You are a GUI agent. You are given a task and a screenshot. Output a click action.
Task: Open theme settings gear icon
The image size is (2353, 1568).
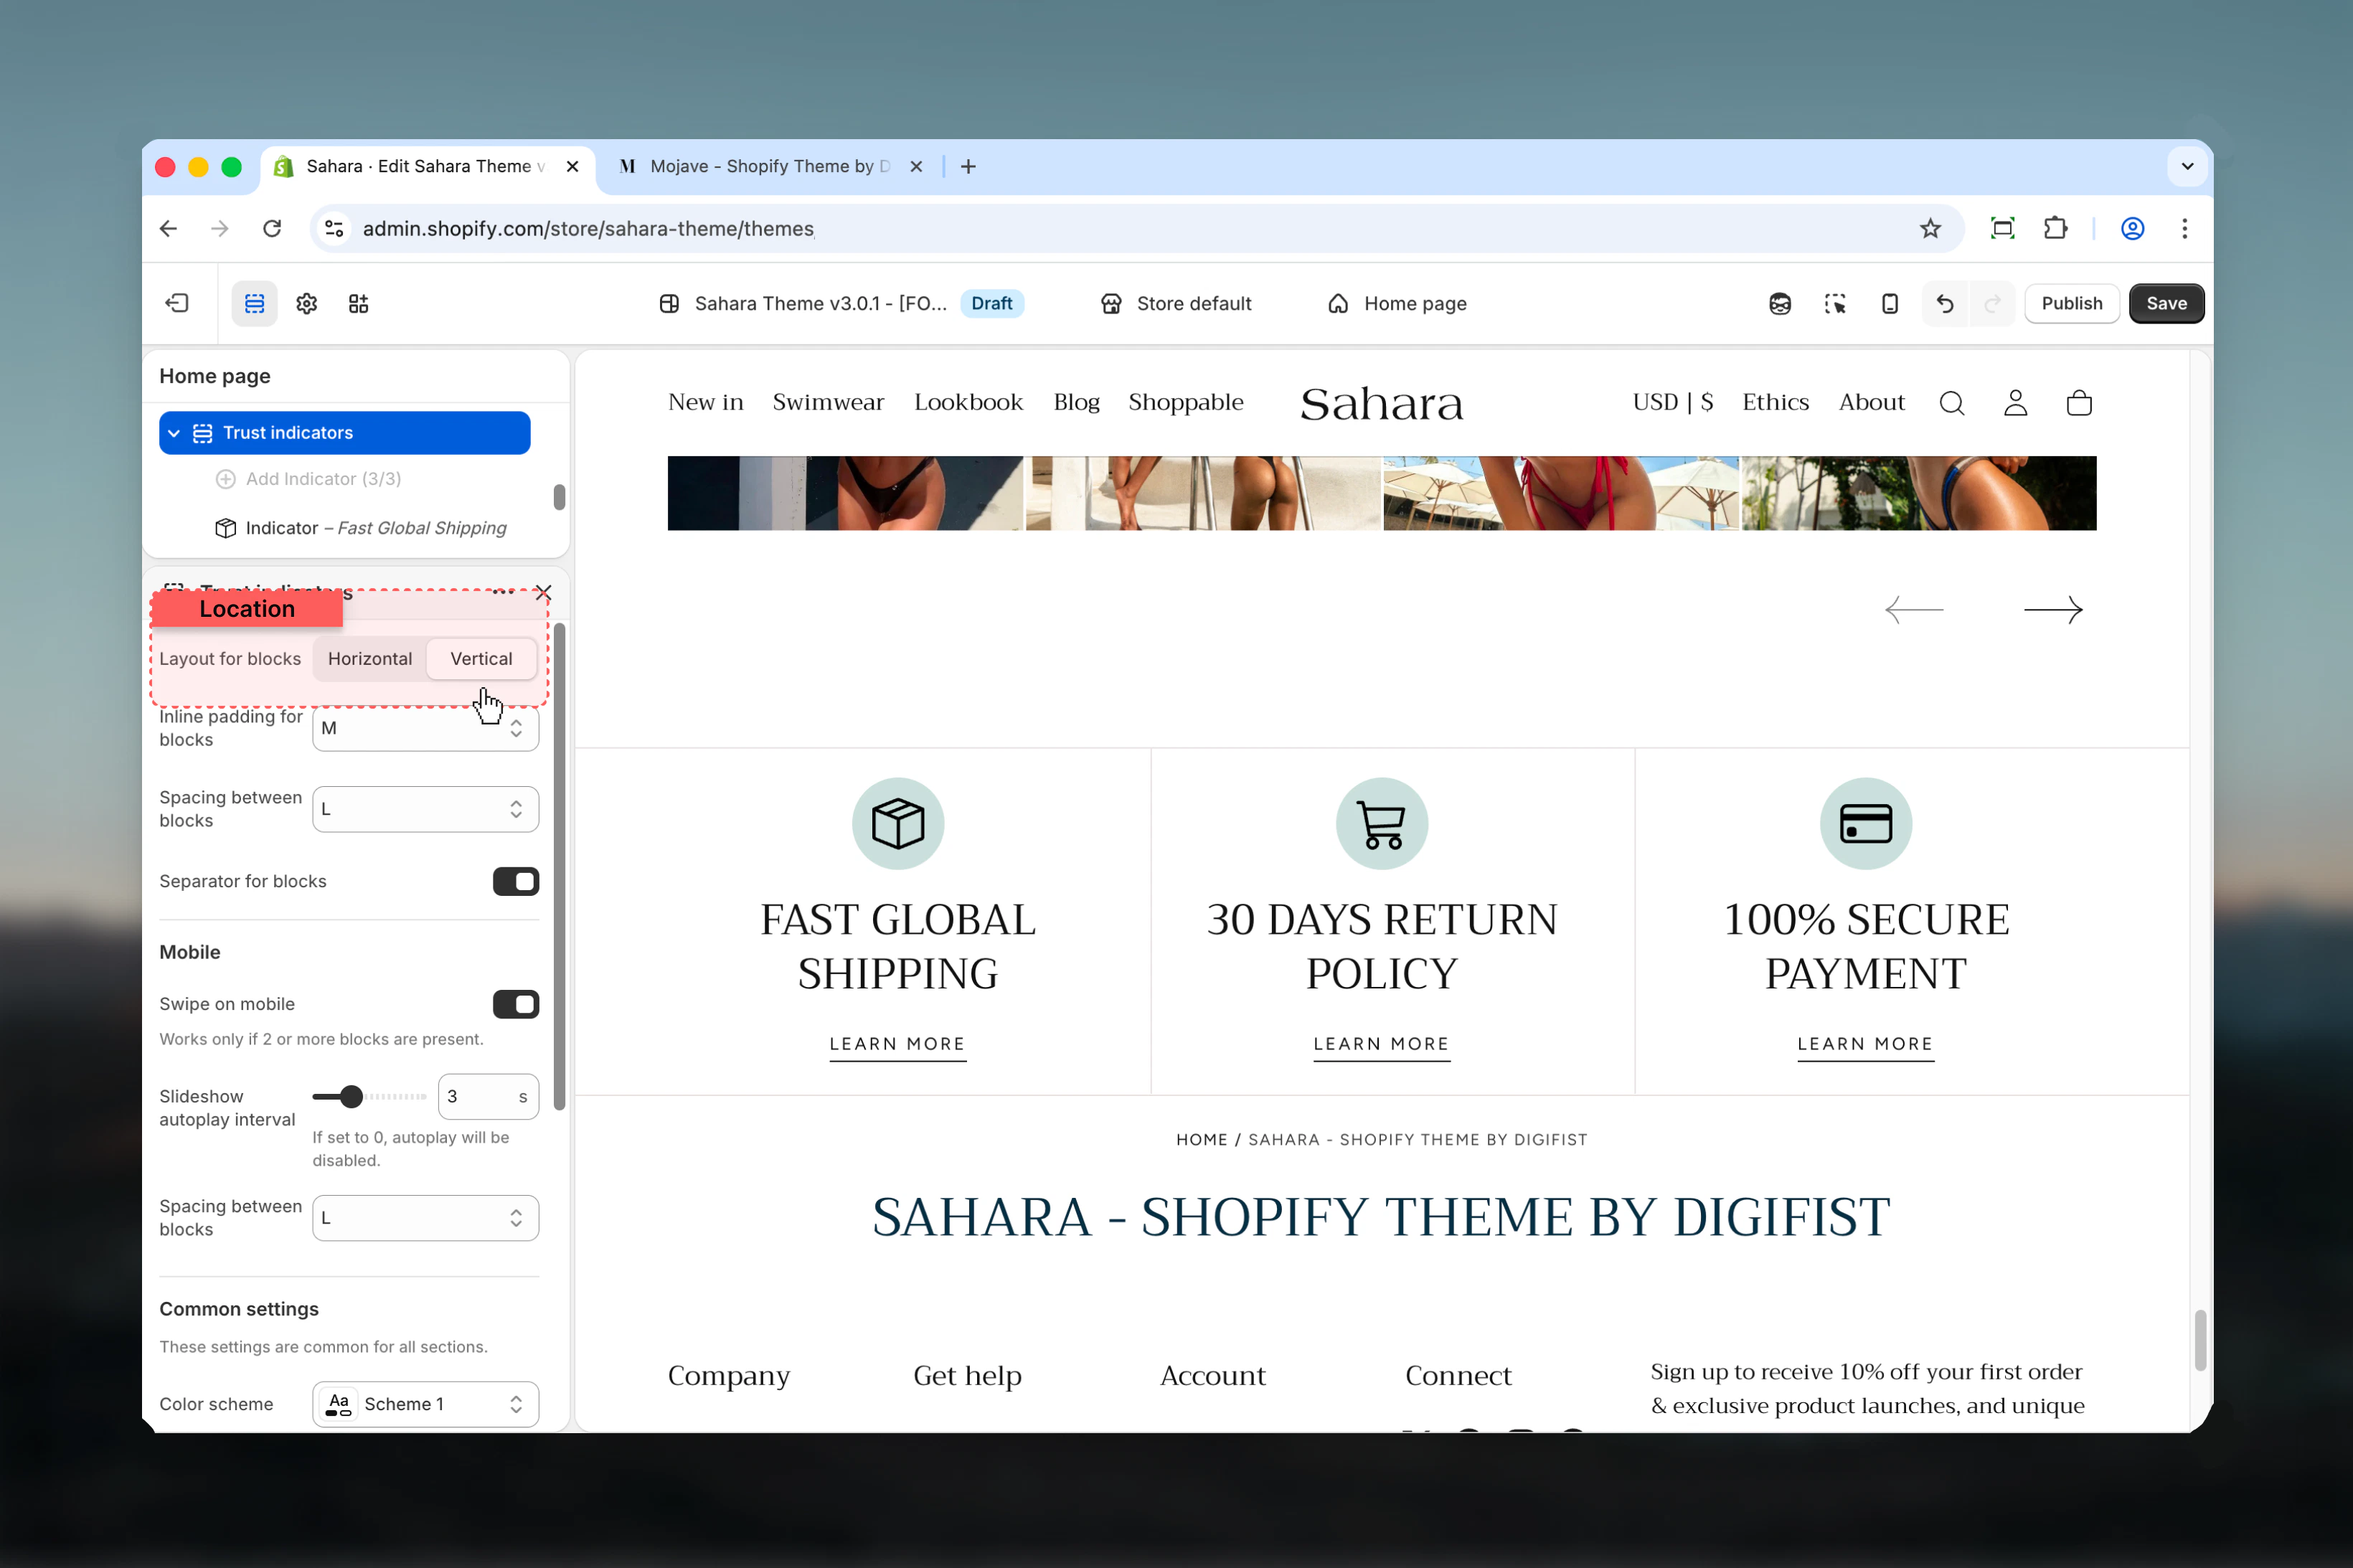tap(307, 303)
